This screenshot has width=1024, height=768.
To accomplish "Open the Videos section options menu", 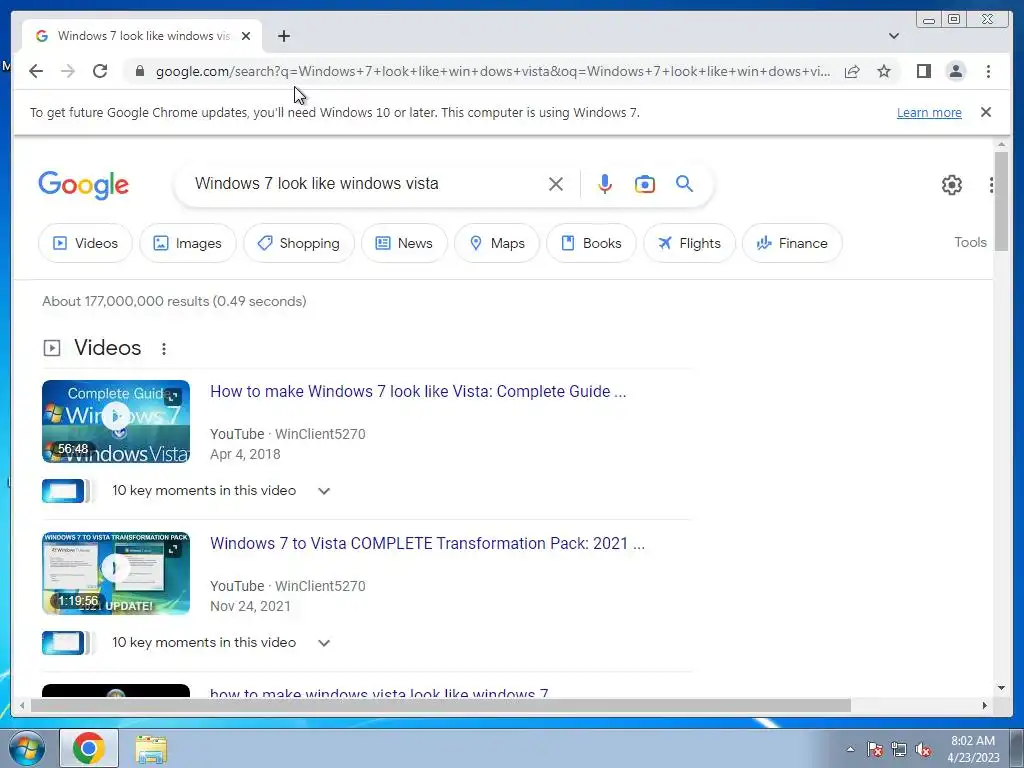I will pyautogui.click(x=164, y=349).
